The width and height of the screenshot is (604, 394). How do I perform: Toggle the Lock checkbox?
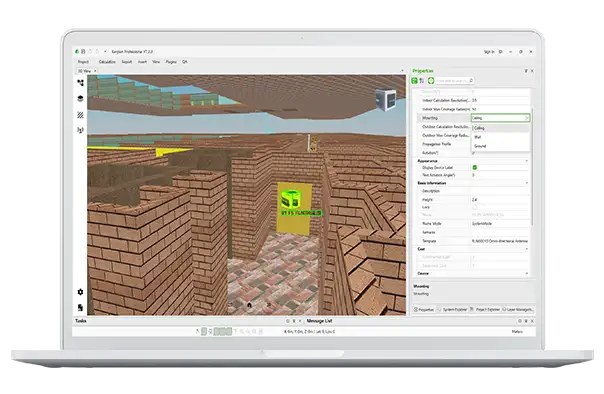475,207
